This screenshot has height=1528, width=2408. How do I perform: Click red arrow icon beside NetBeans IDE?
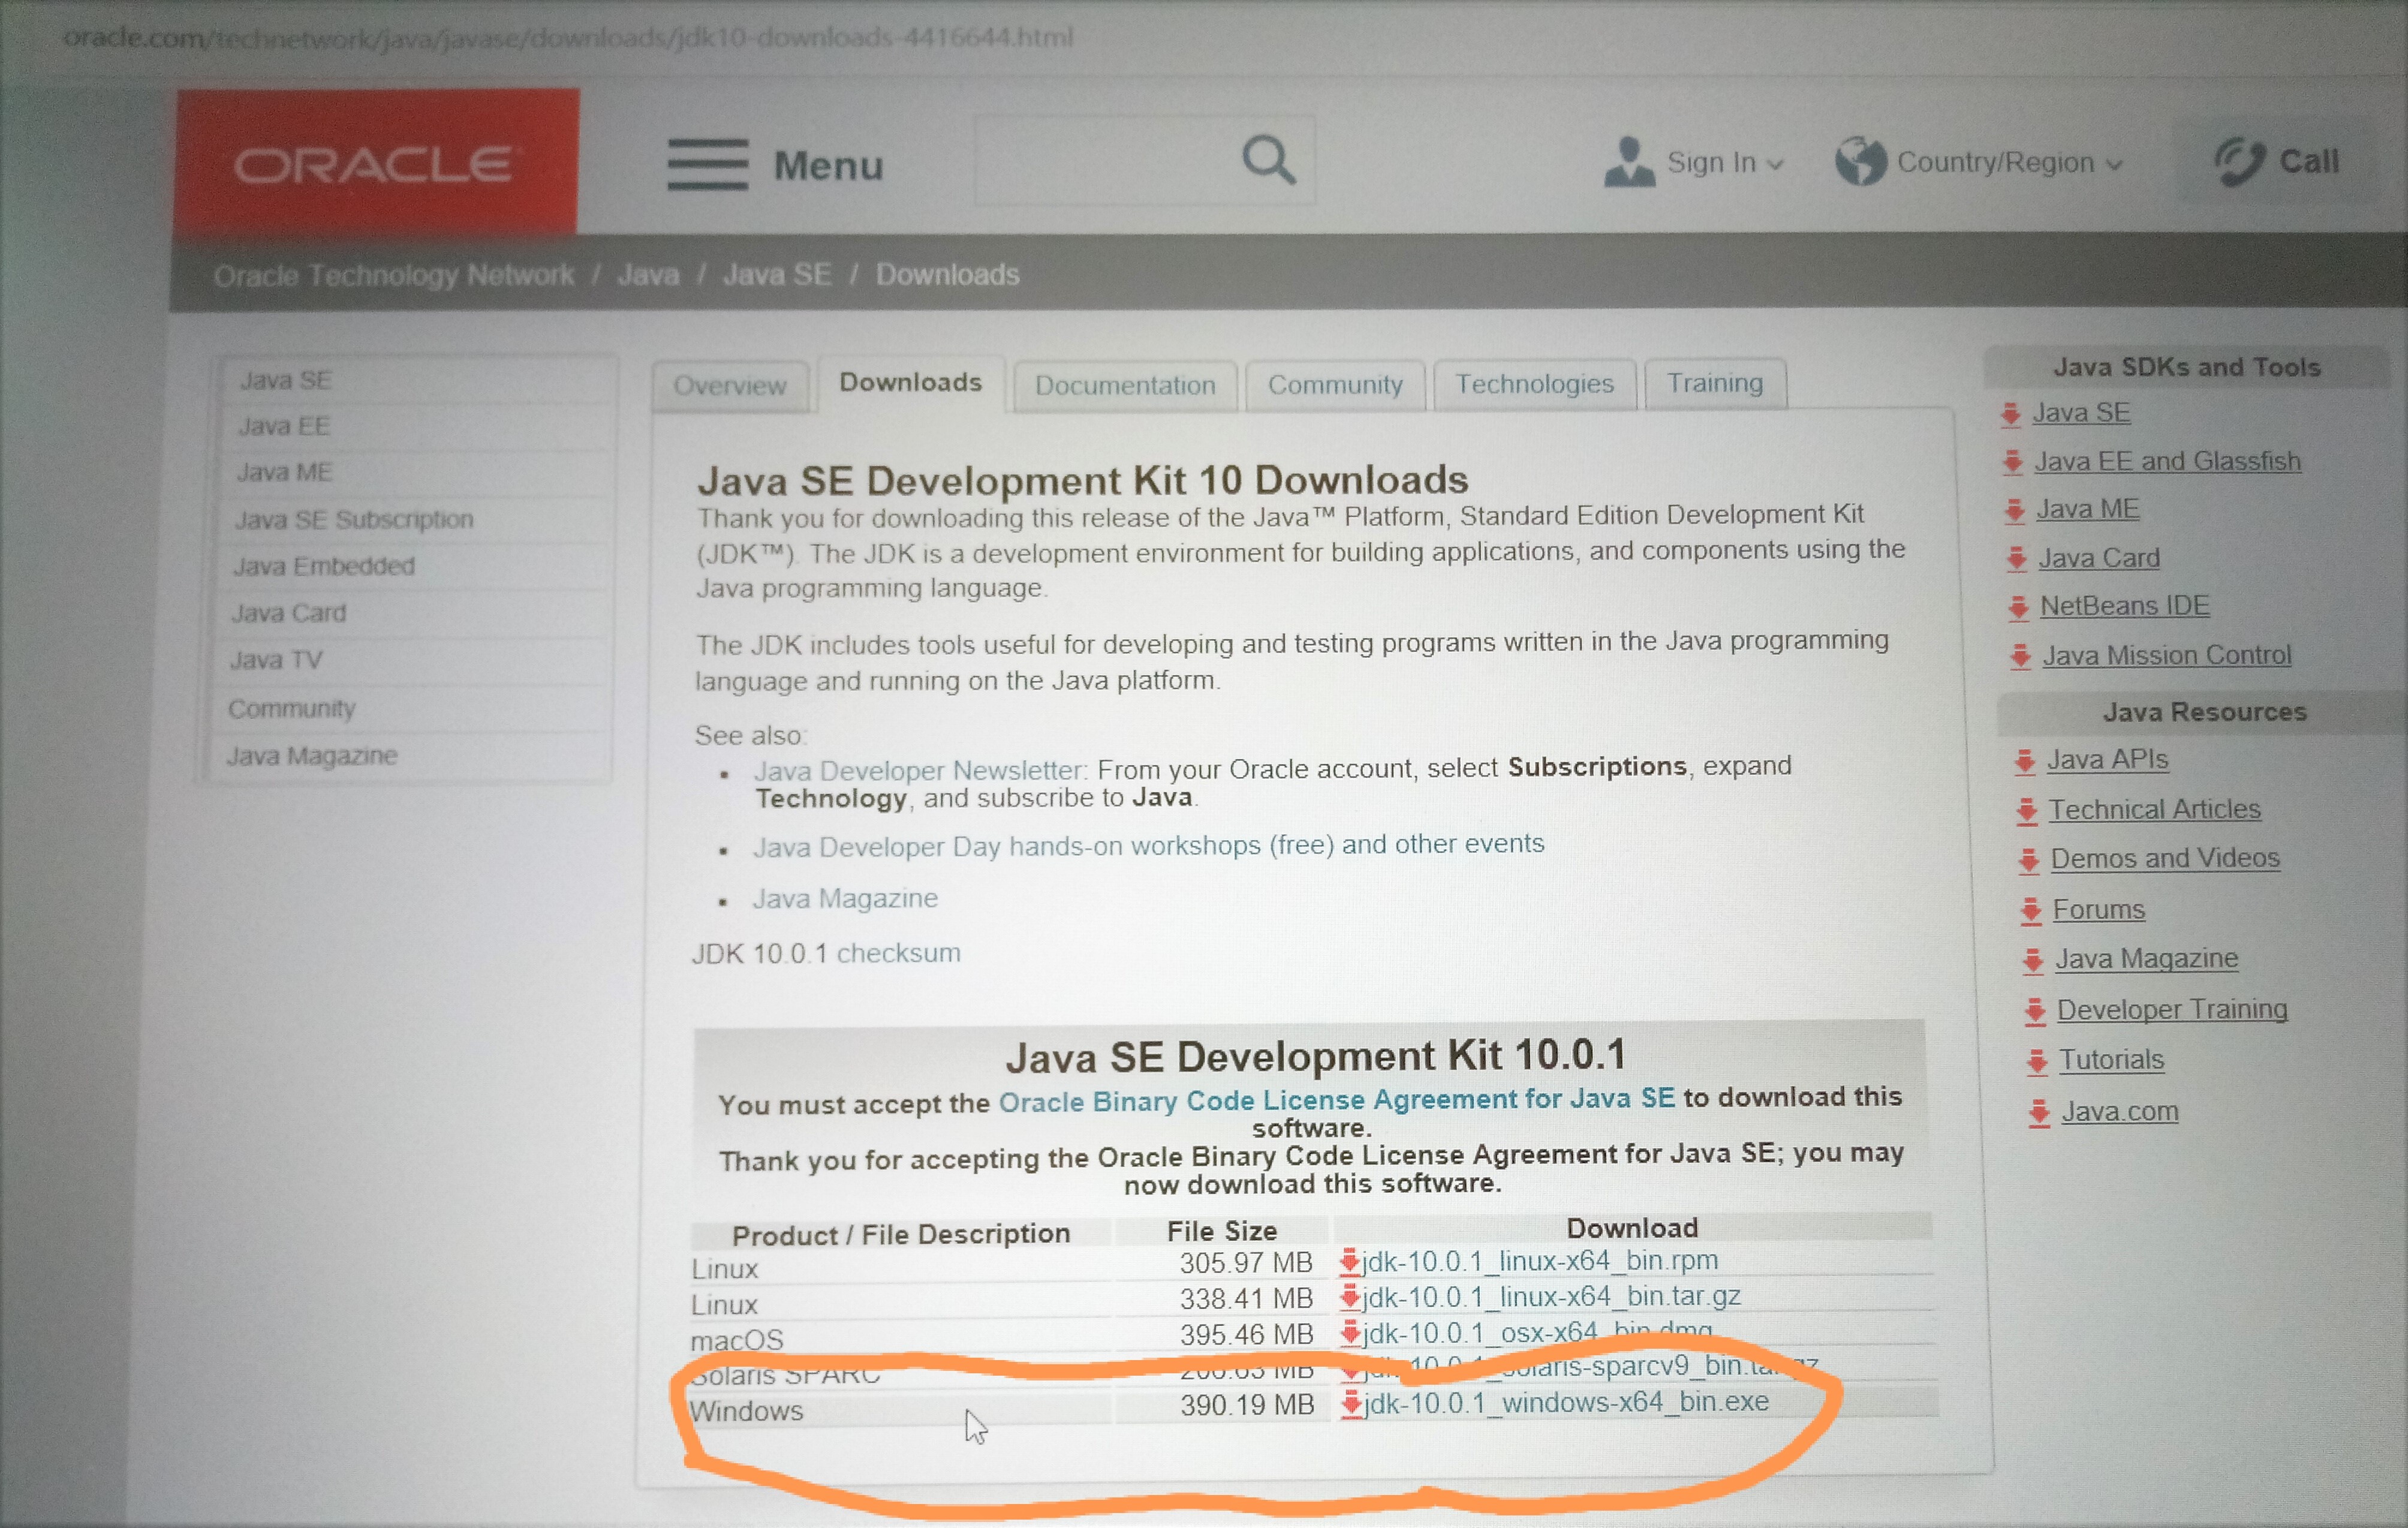coord(2018,607)
